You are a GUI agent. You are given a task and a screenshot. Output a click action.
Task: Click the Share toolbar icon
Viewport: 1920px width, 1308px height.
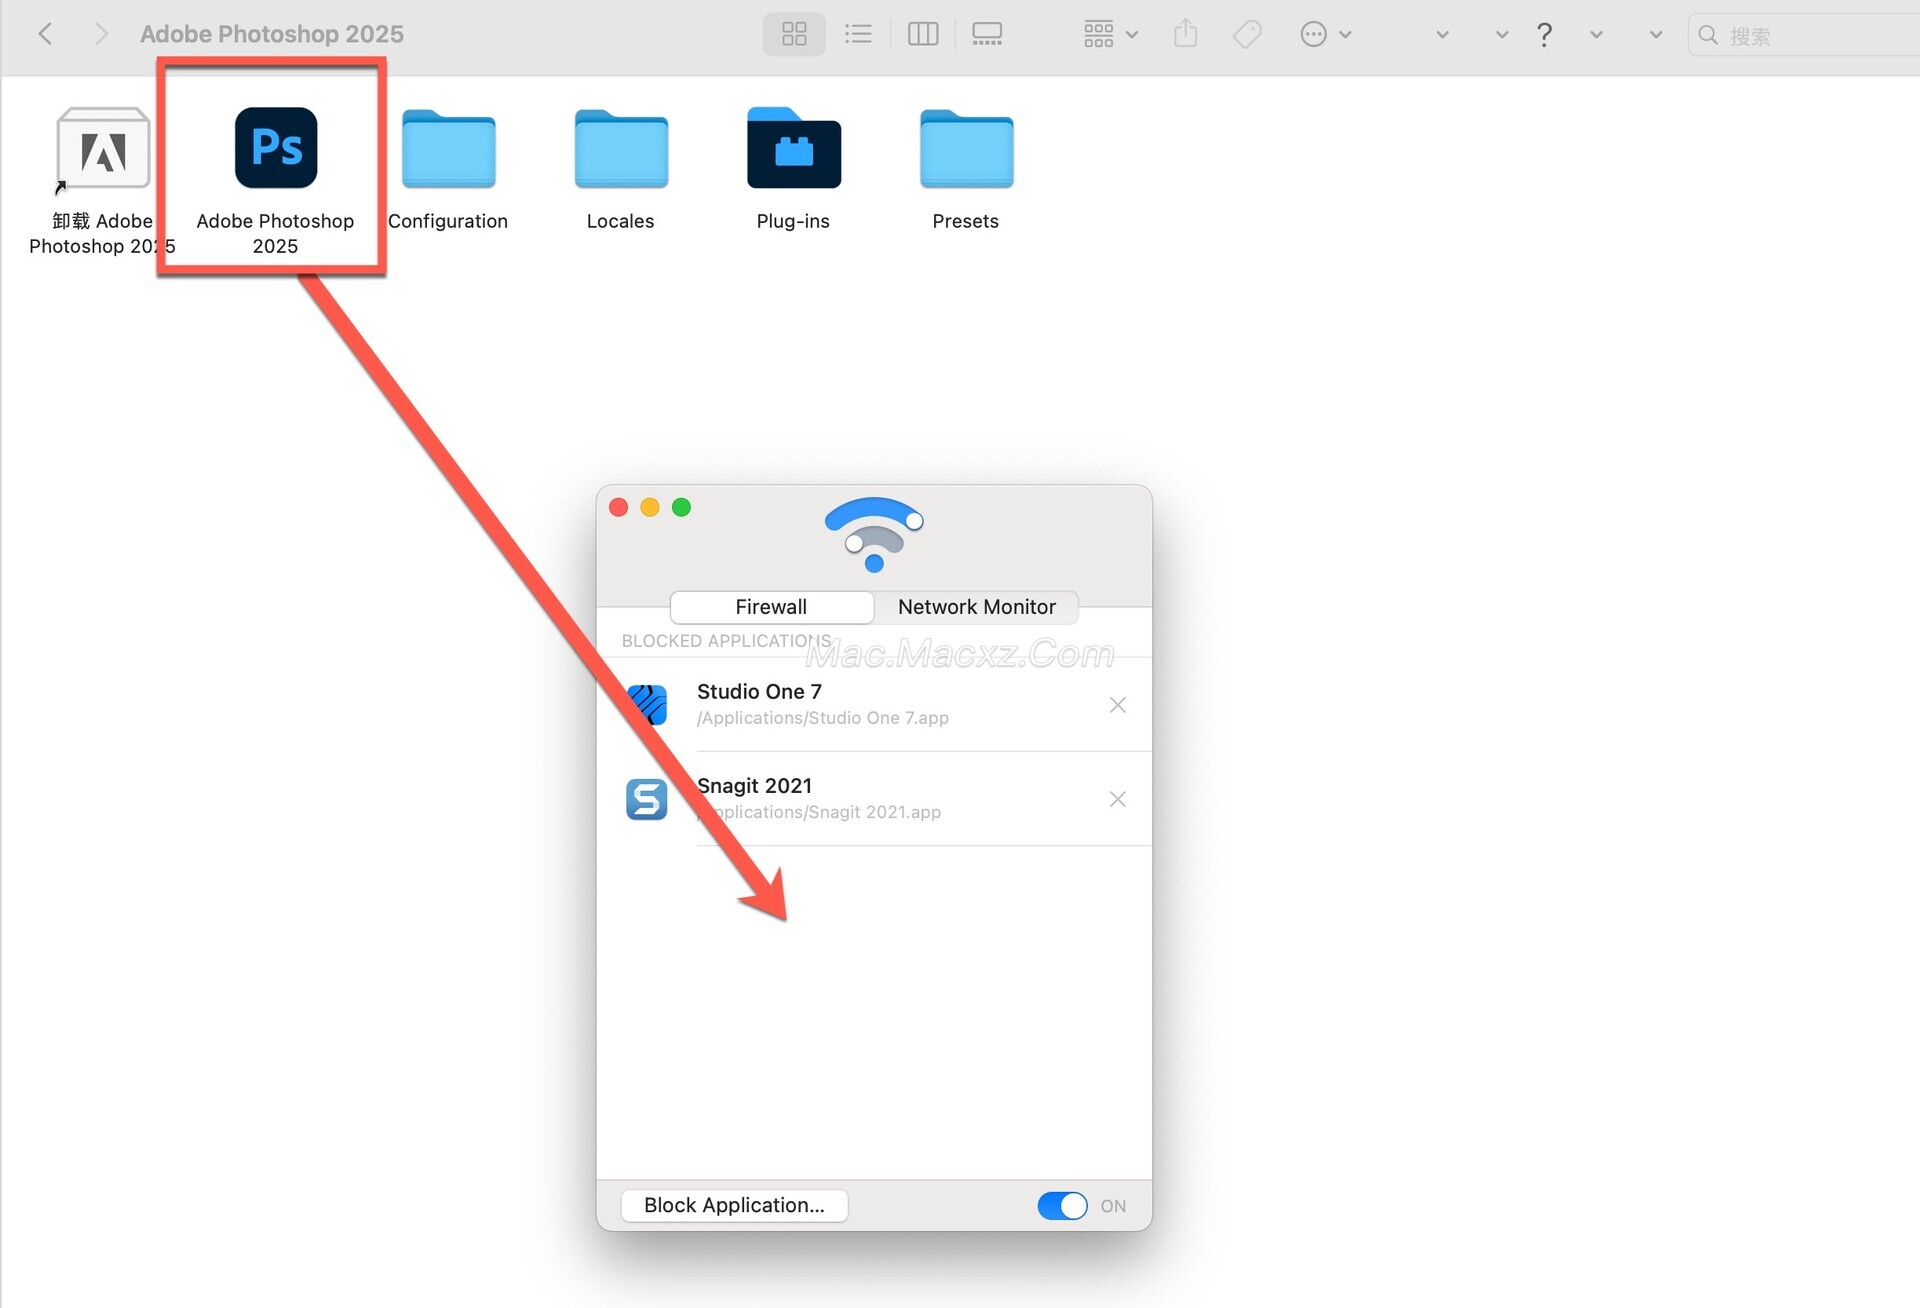click(1185, 35)
